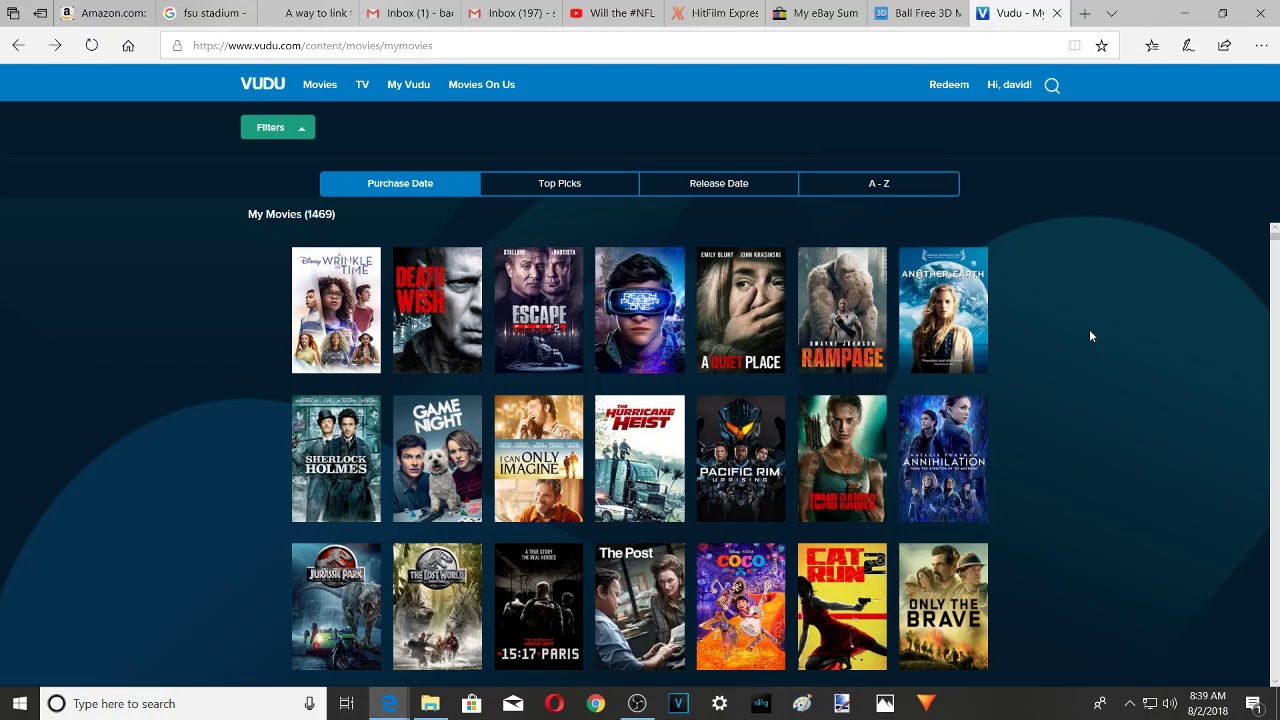Sort movies by Top Picks
The image size is (1280, 720).
pyautogui.click(x=559, y=183)
